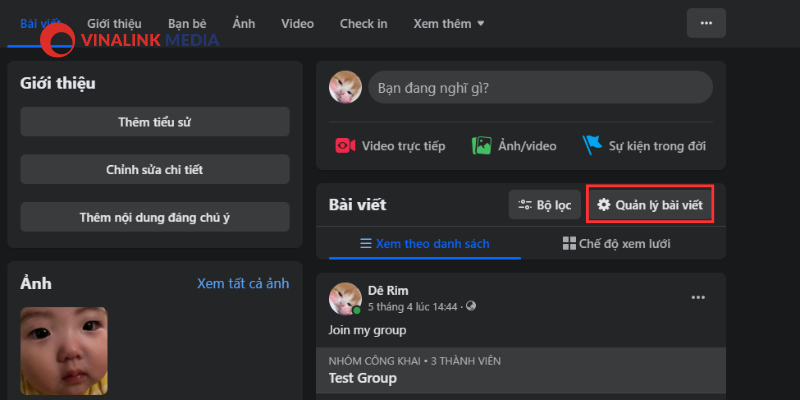800x400 pixels.
Task: Click the gear icon in Quản lý bài viết
Action: pos(604,205)
